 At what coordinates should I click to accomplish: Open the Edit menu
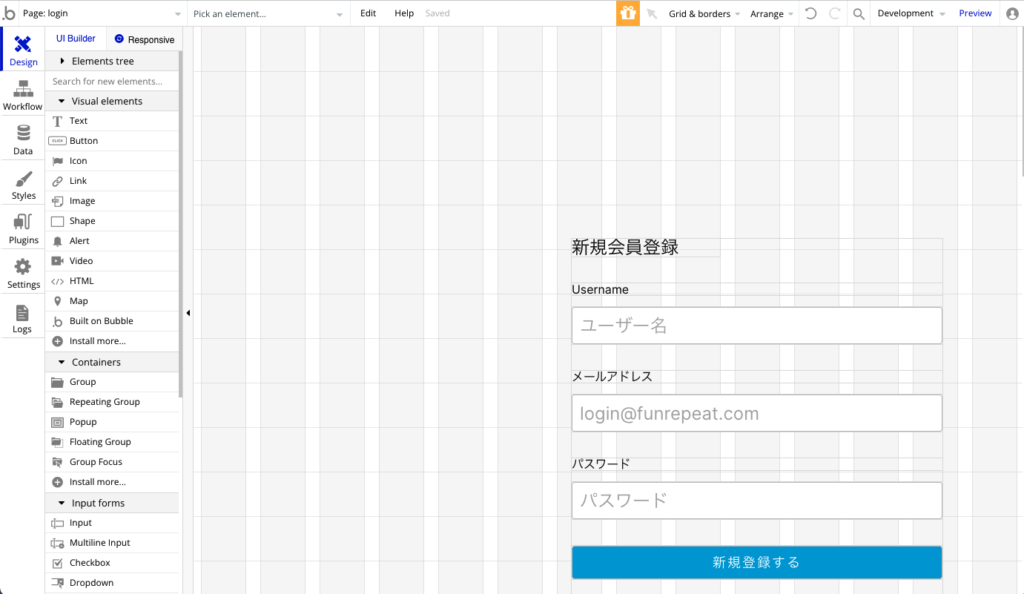368,13
